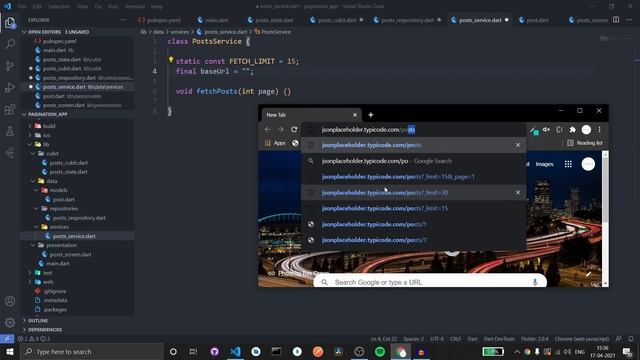The height and width of the screenshot is (360, 640).
Task: Open Google apps grid in Chrome
Action: [x=568, y=164]
